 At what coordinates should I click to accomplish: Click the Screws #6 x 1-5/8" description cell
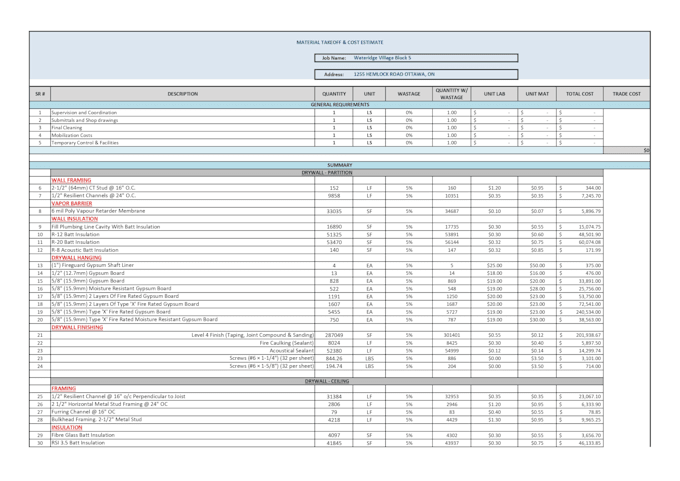pos(183,366)
